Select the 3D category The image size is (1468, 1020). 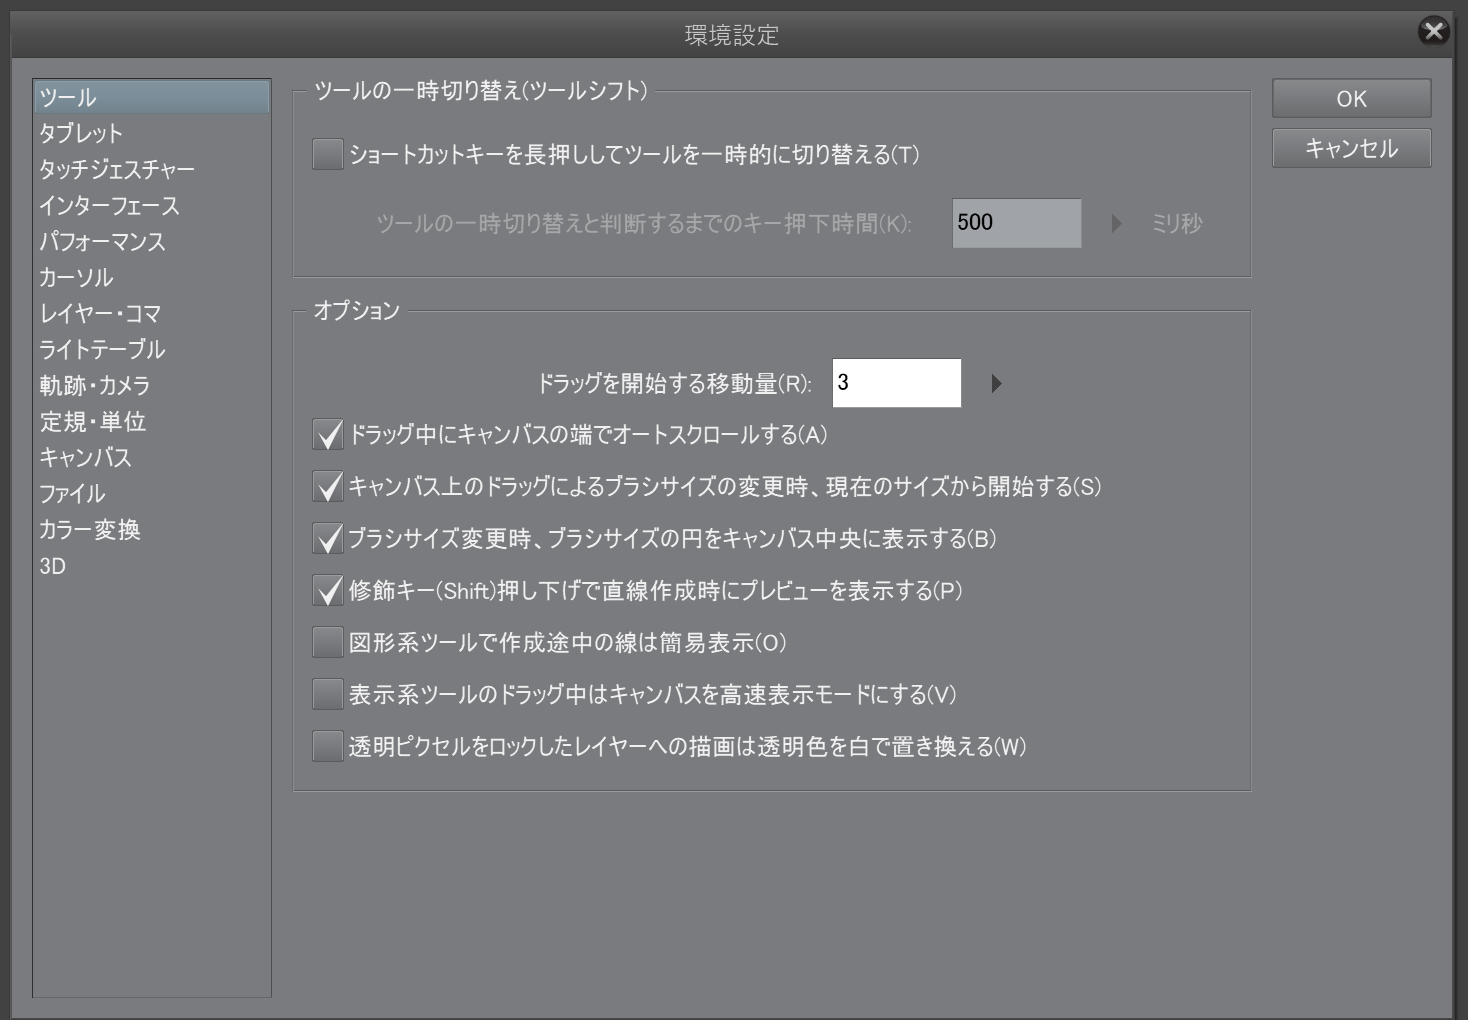tap(53, 566)
